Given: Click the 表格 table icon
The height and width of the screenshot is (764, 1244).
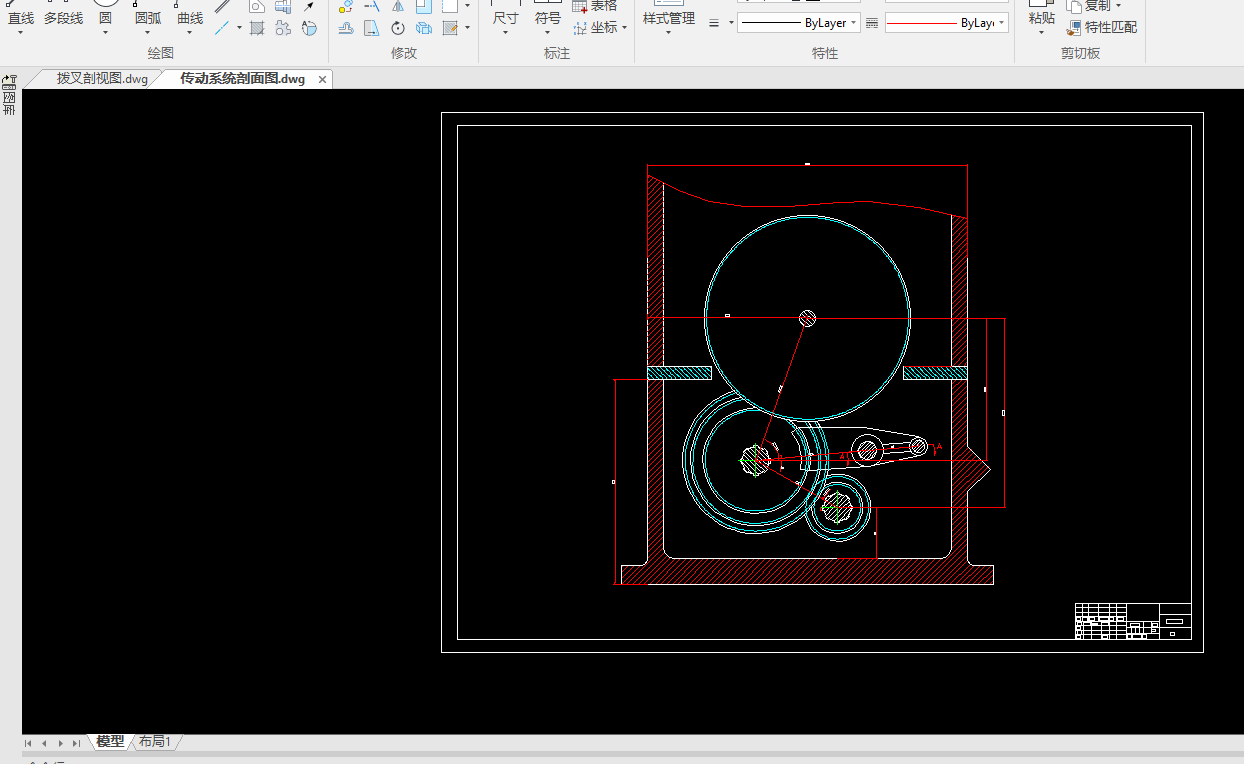Looking at the screenshot, I should [581, 6].
